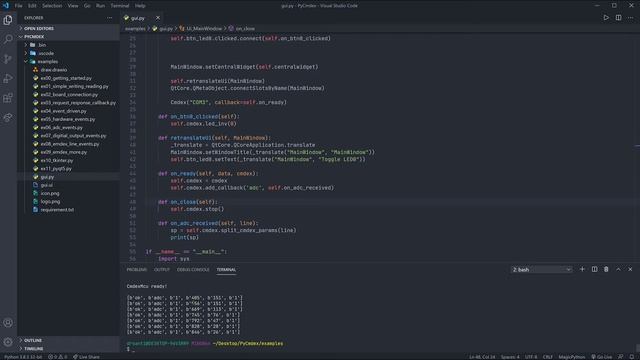Open the Source Control view

[8, 59]
